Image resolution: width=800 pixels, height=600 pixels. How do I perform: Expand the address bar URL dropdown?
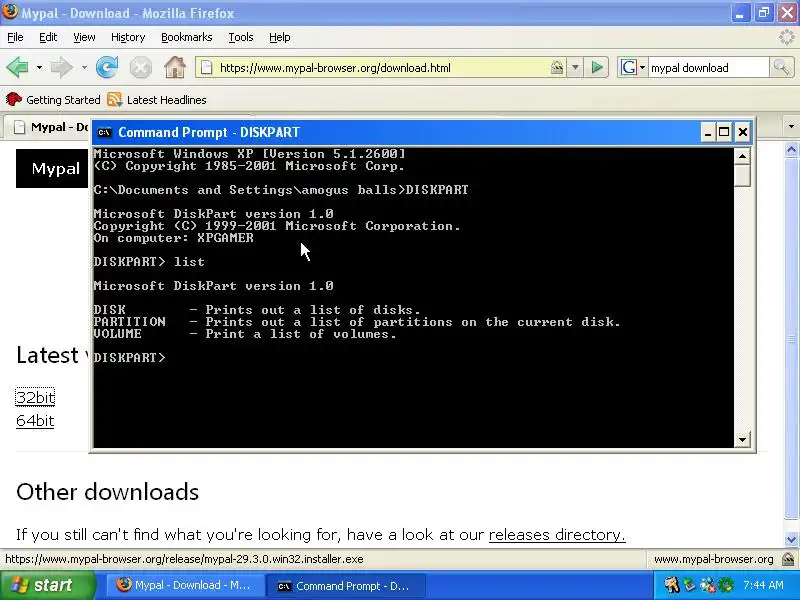click(x=575, y=67)
